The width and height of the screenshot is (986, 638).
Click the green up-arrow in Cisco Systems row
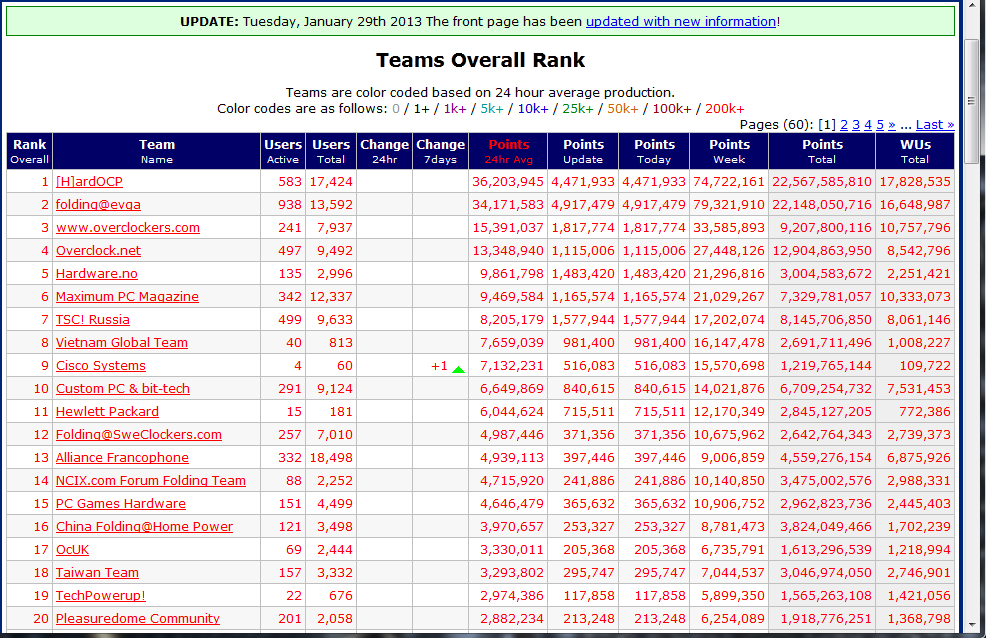(458, 370)
